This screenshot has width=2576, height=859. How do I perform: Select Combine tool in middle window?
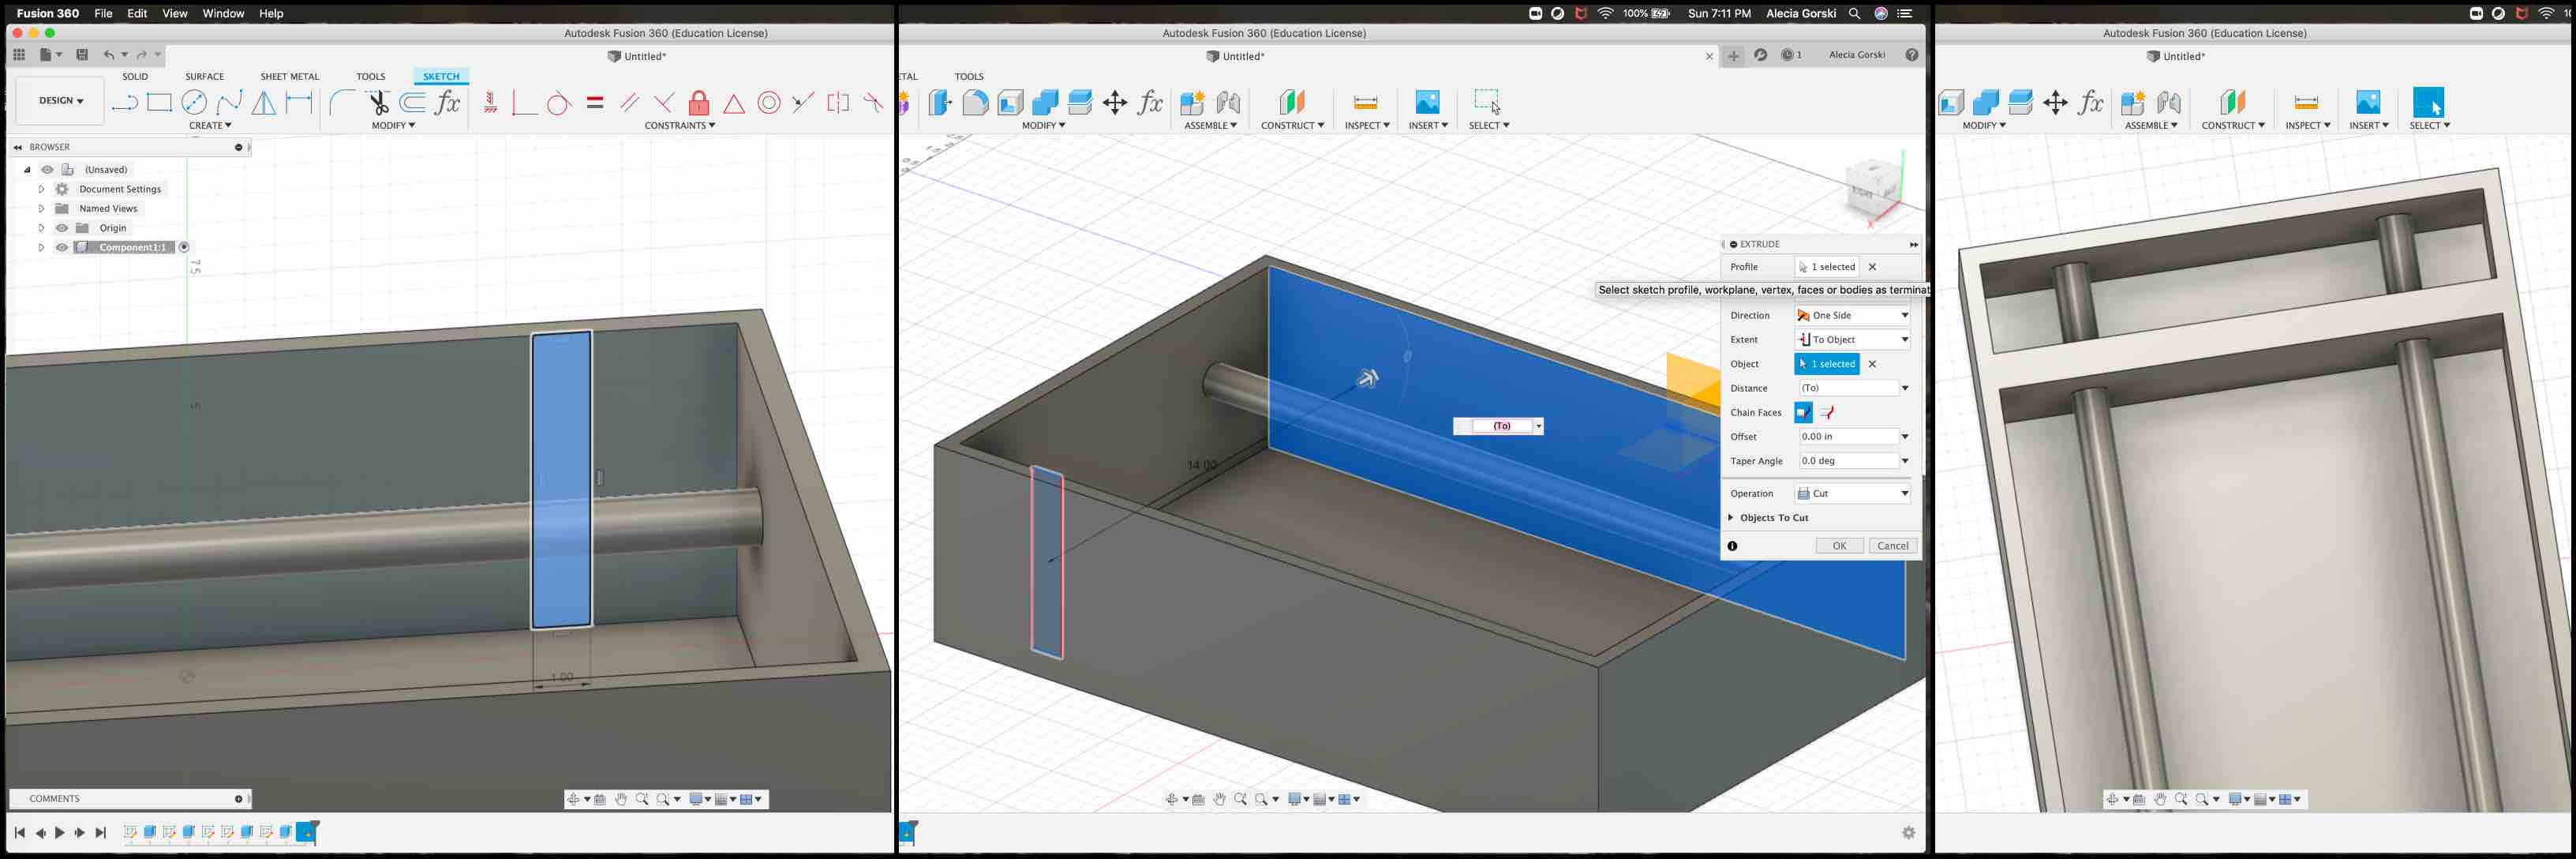1045,102
